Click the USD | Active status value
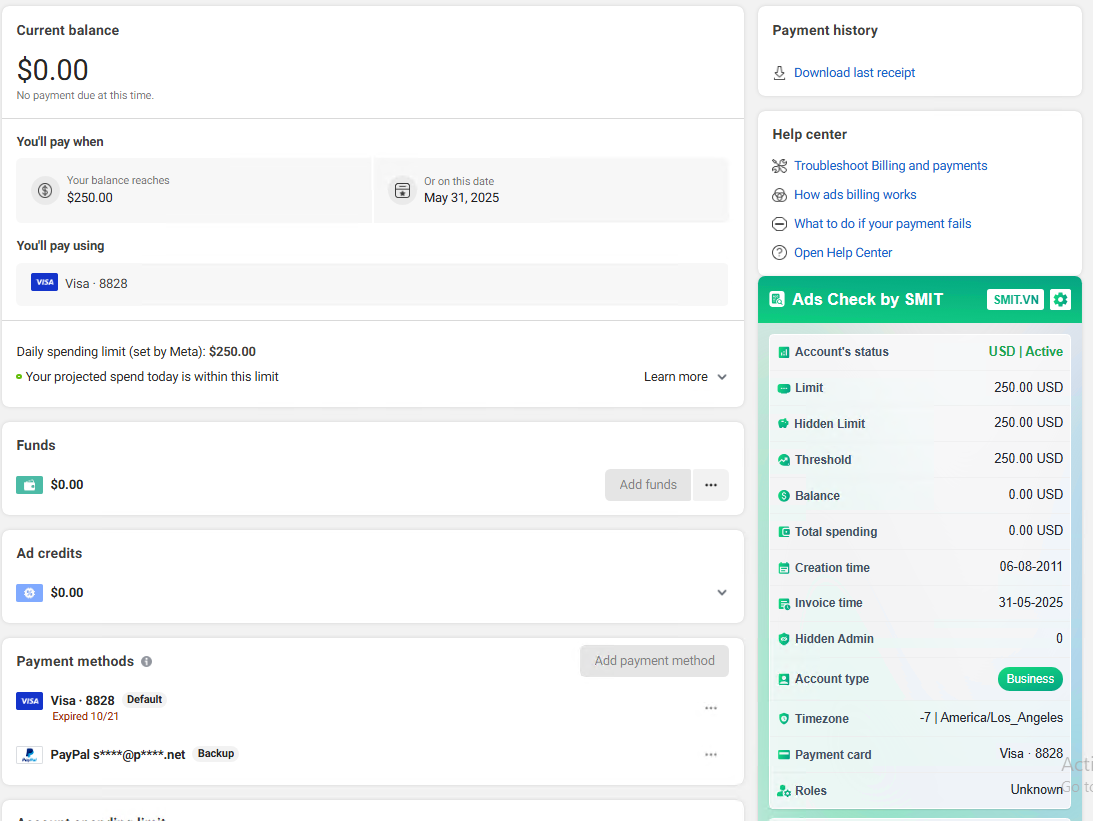This screenshot has height=821, width=1093. (x=1025, y=352)
